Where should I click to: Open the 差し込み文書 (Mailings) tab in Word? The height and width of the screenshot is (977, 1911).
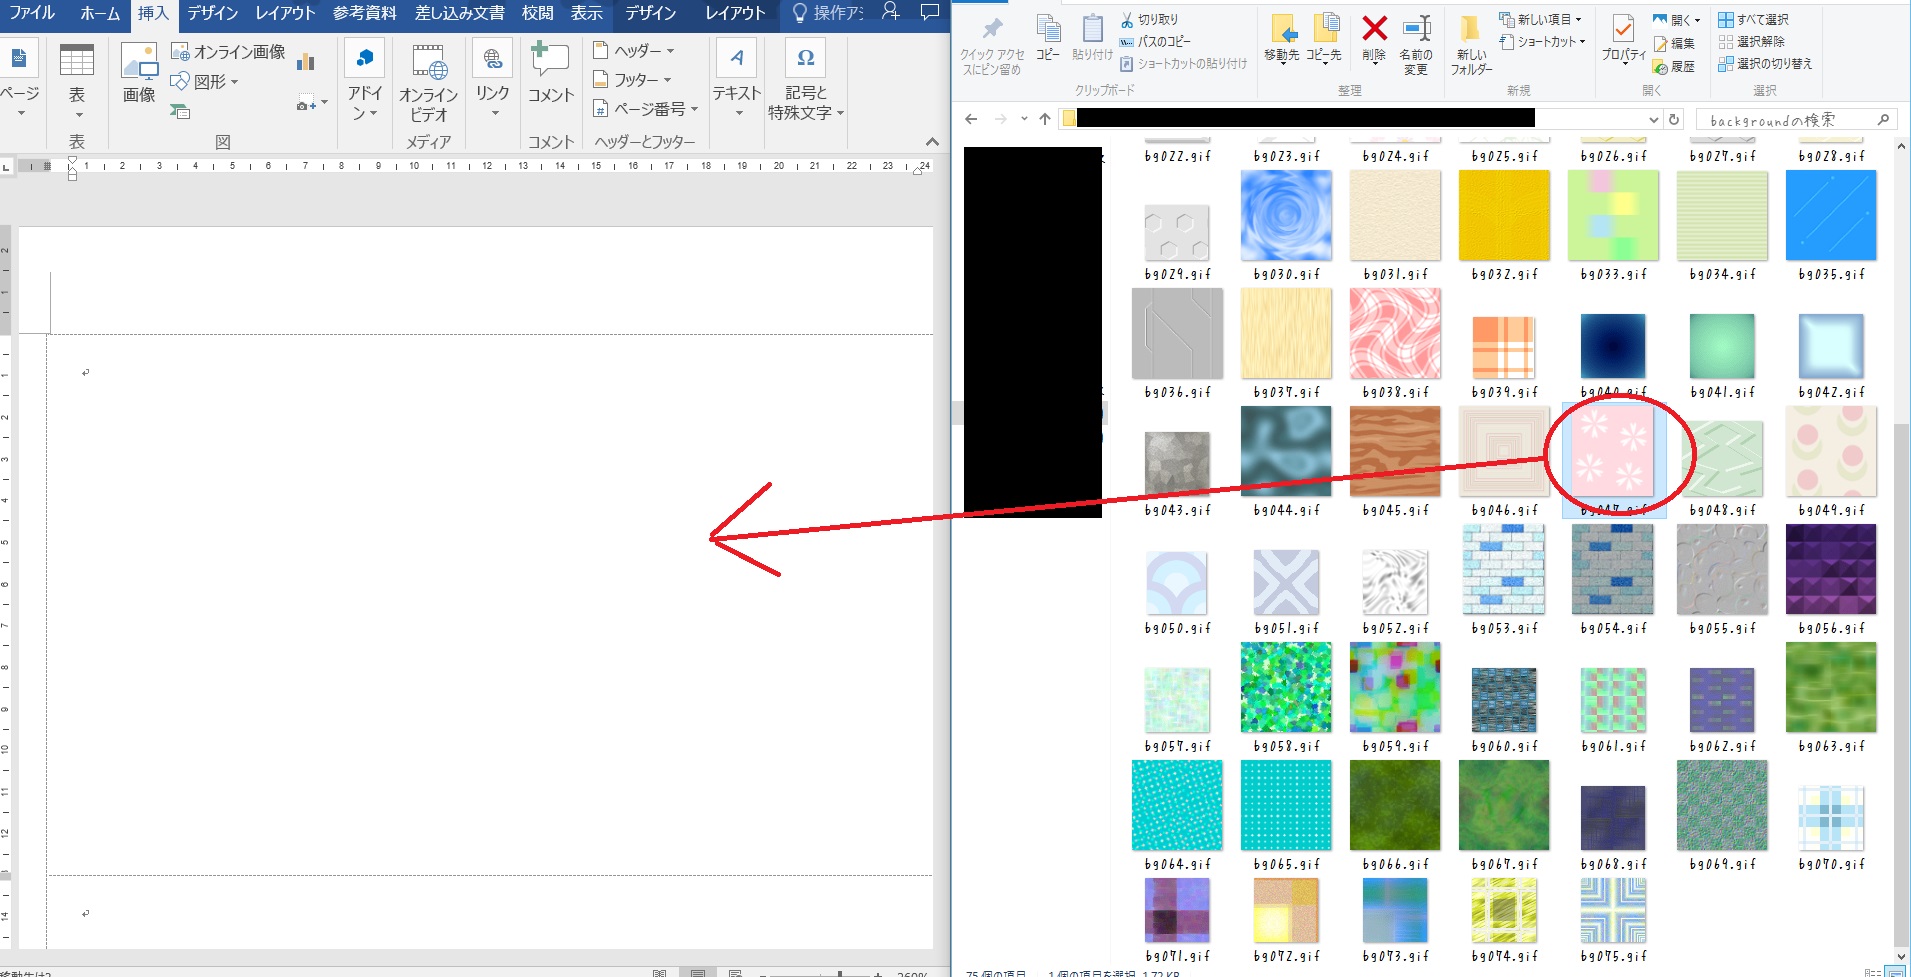point(460,13)
